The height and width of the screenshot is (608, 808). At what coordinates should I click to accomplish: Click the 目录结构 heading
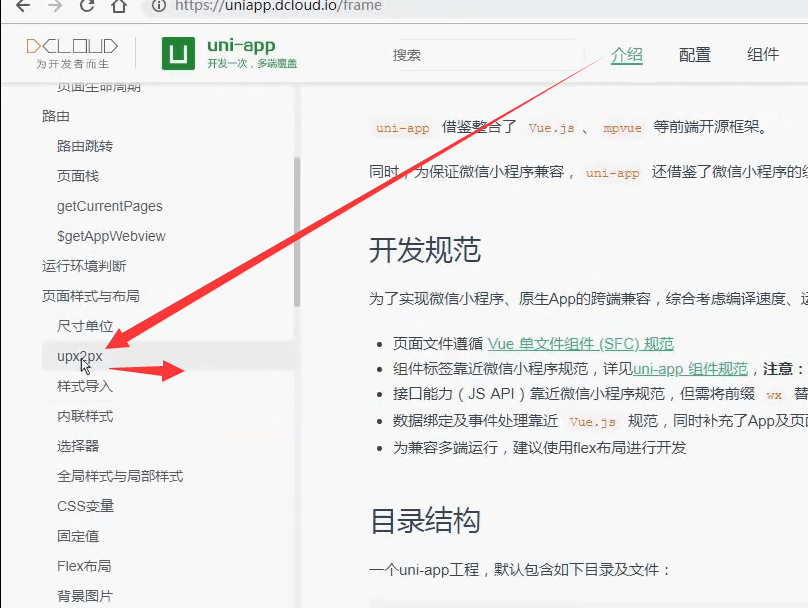pos(425,520)
